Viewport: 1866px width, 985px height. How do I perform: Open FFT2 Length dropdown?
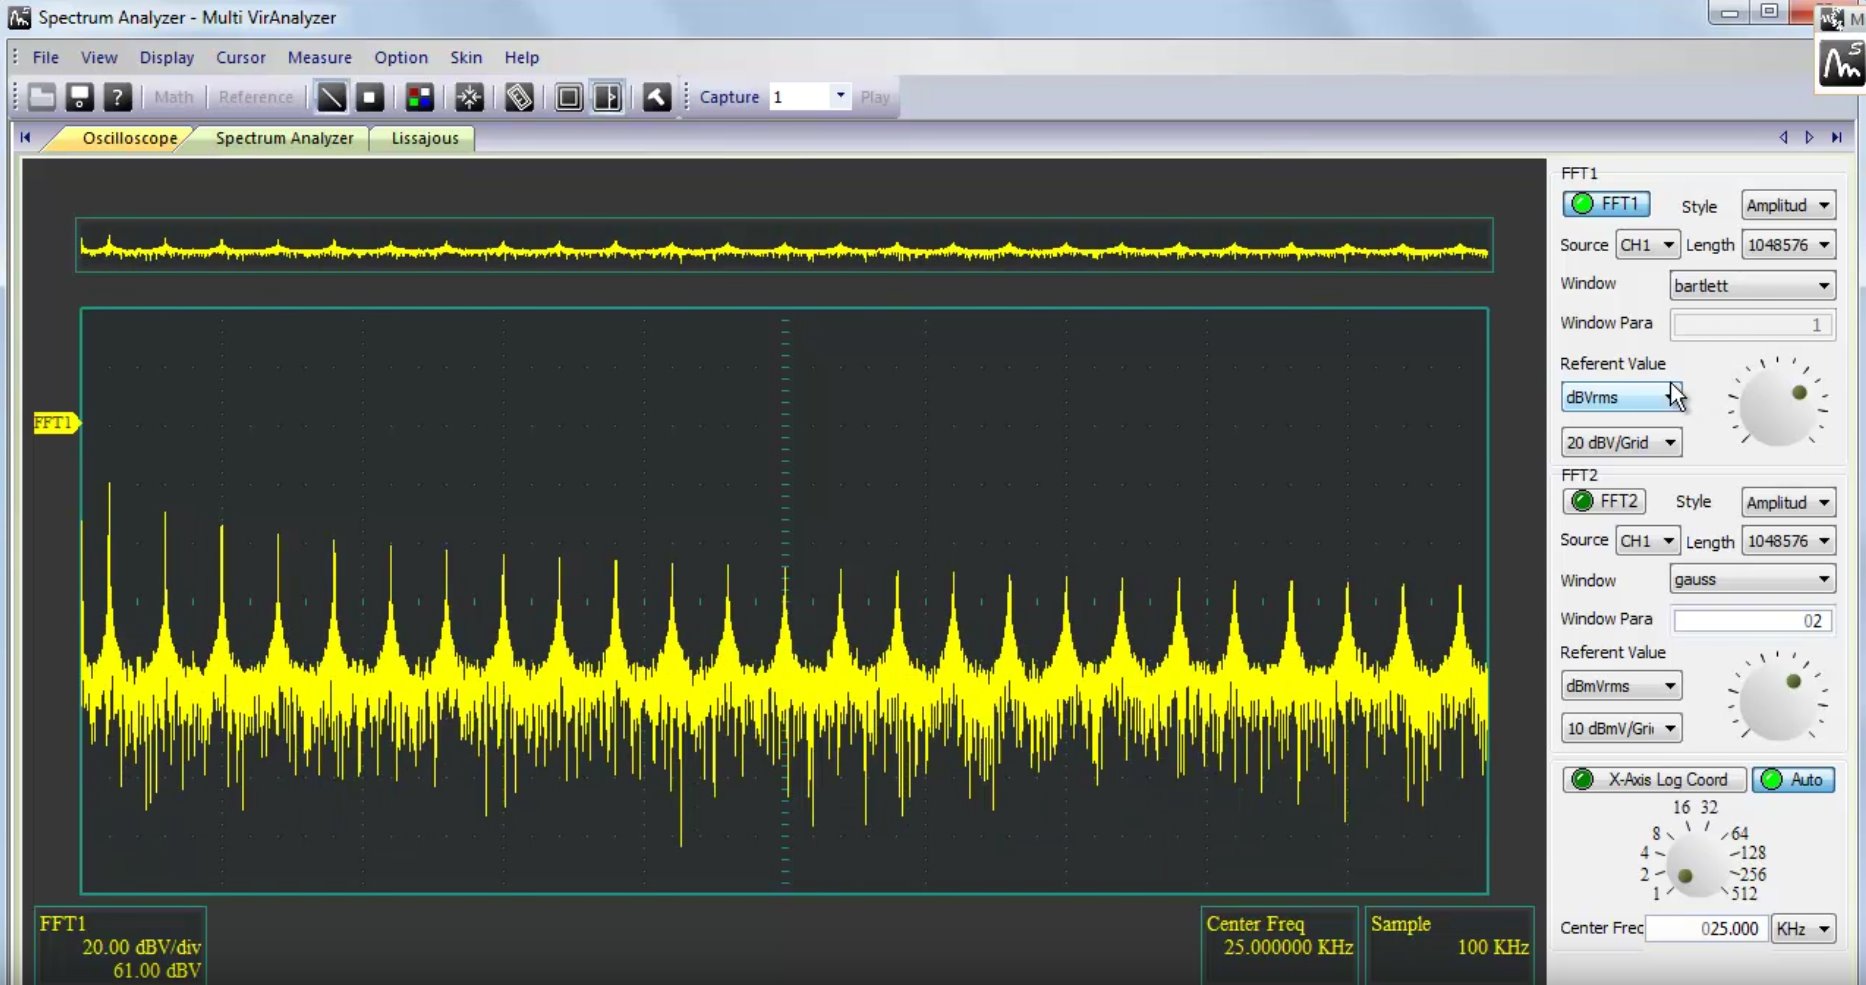click(1788, 541)
